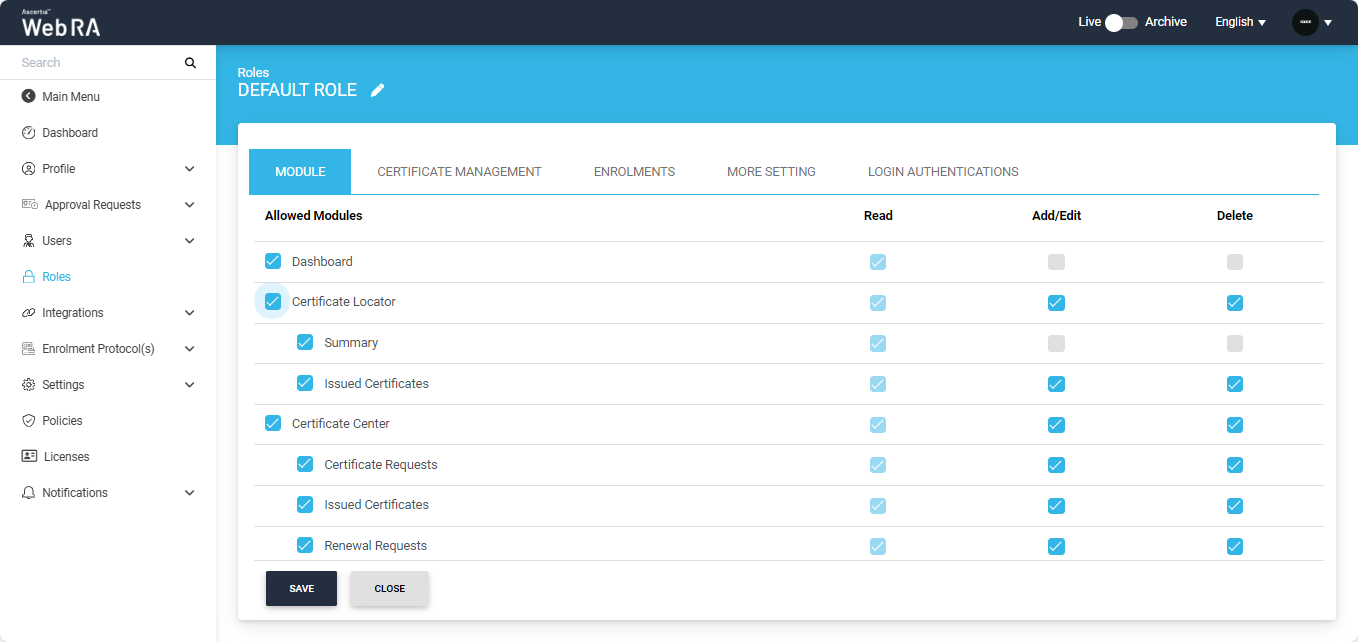Image resolution: width=1358 pixels, height=642 pixels.
Task: Uncheck Add/Edit for Certificate Requests
Action: [1056, 465]
